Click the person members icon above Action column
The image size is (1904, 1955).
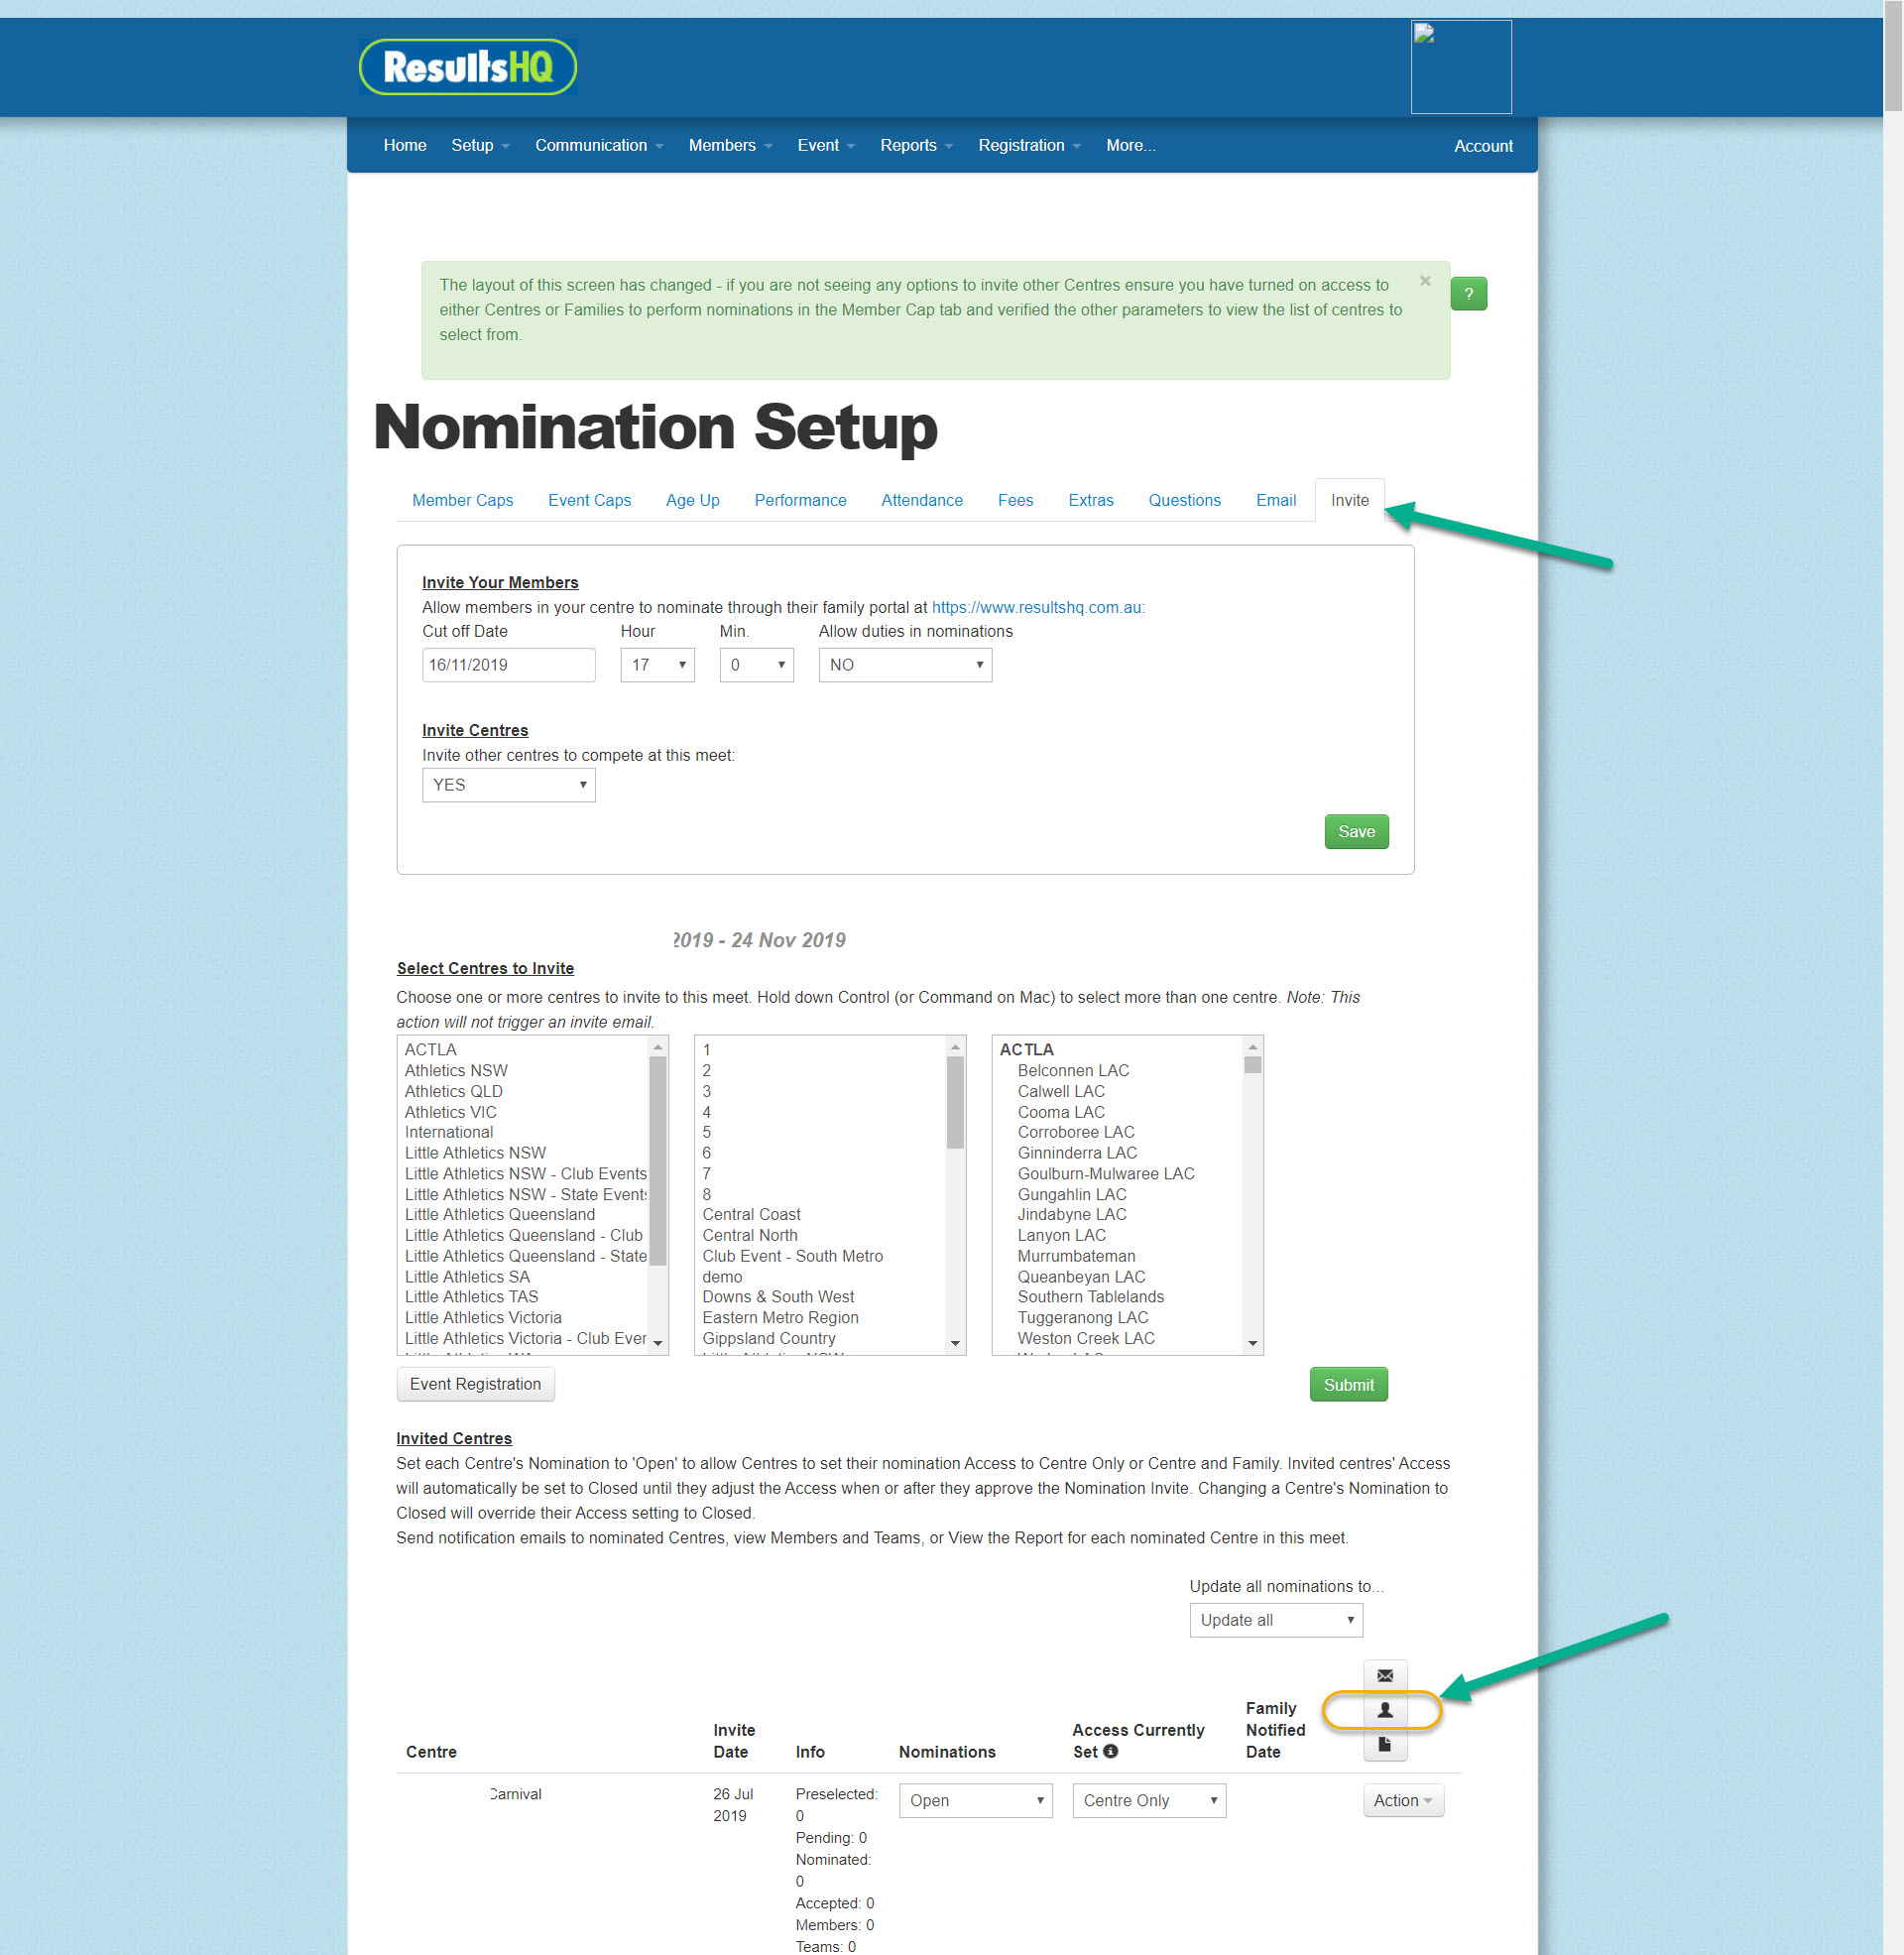(1384, 1710)
